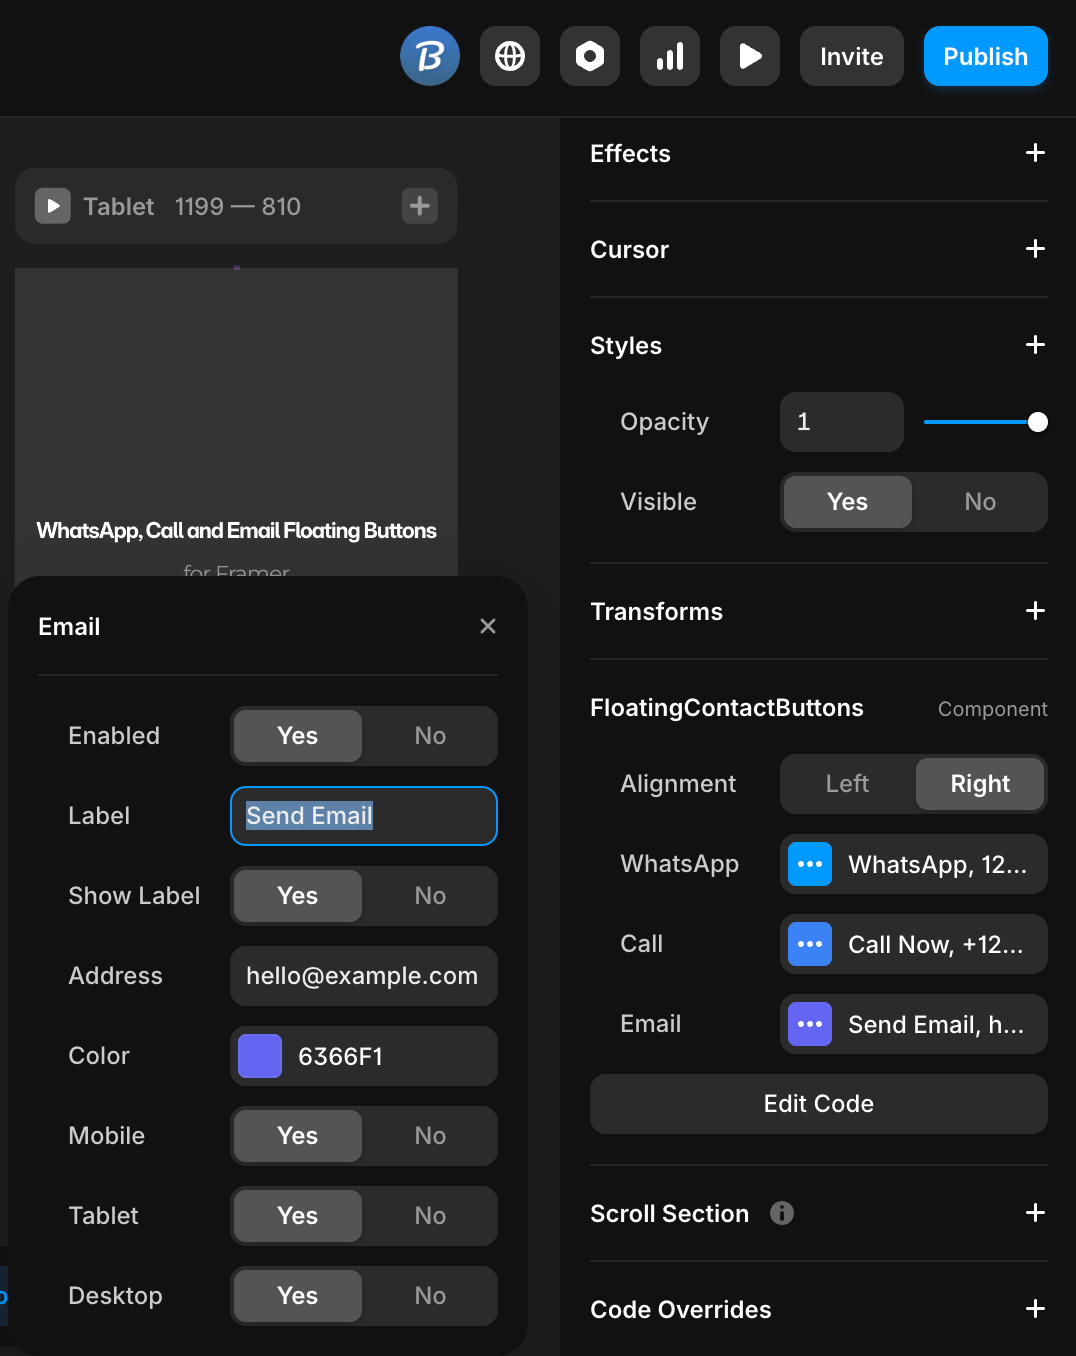Click the Tablet breakpoint play icon
The width and height of the screenshot is (1076, 1356).
click(x=53, y=206)
